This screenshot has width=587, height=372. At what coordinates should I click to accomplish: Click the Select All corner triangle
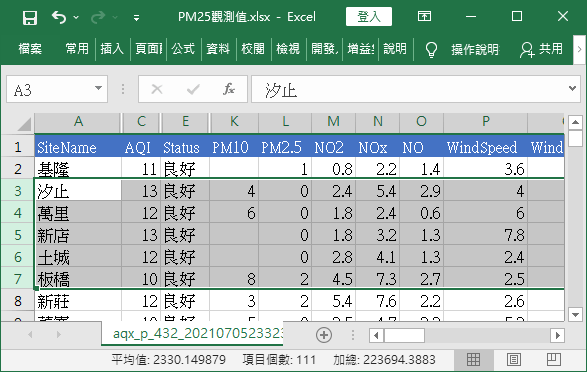click(23, 123)
